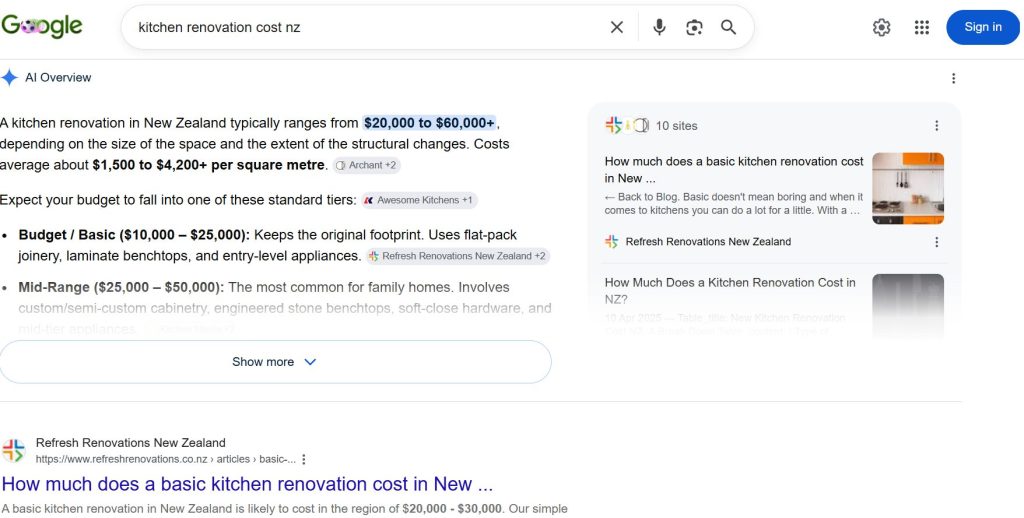This screenshot has height=518, width=1024.
Task: Click 'Refresh Renovations New Zealand' result site name
Action: [x=131, y=443]
